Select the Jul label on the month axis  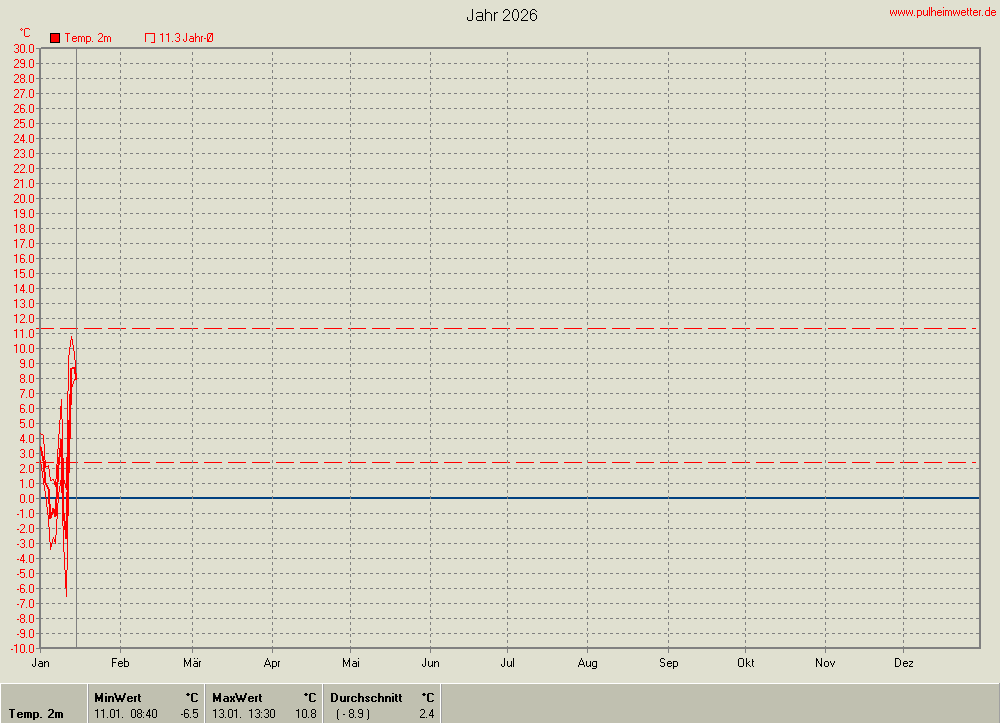508,662
